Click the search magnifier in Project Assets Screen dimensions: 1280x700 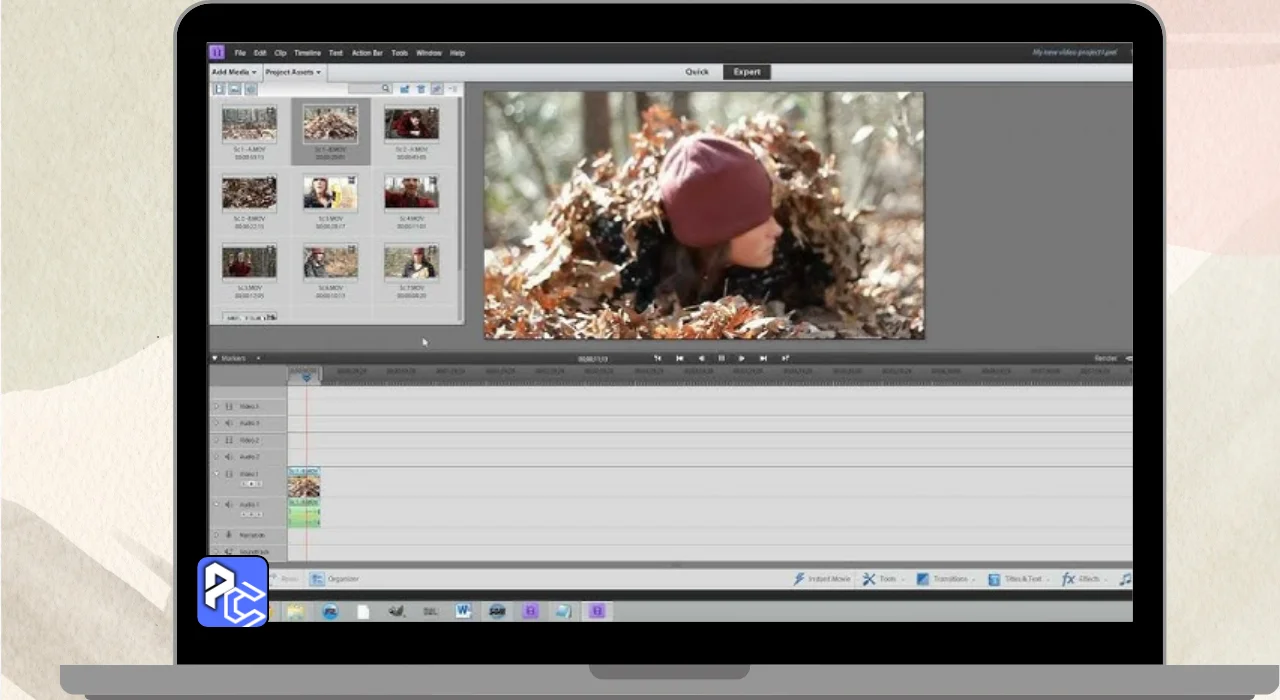click(386, 89)
